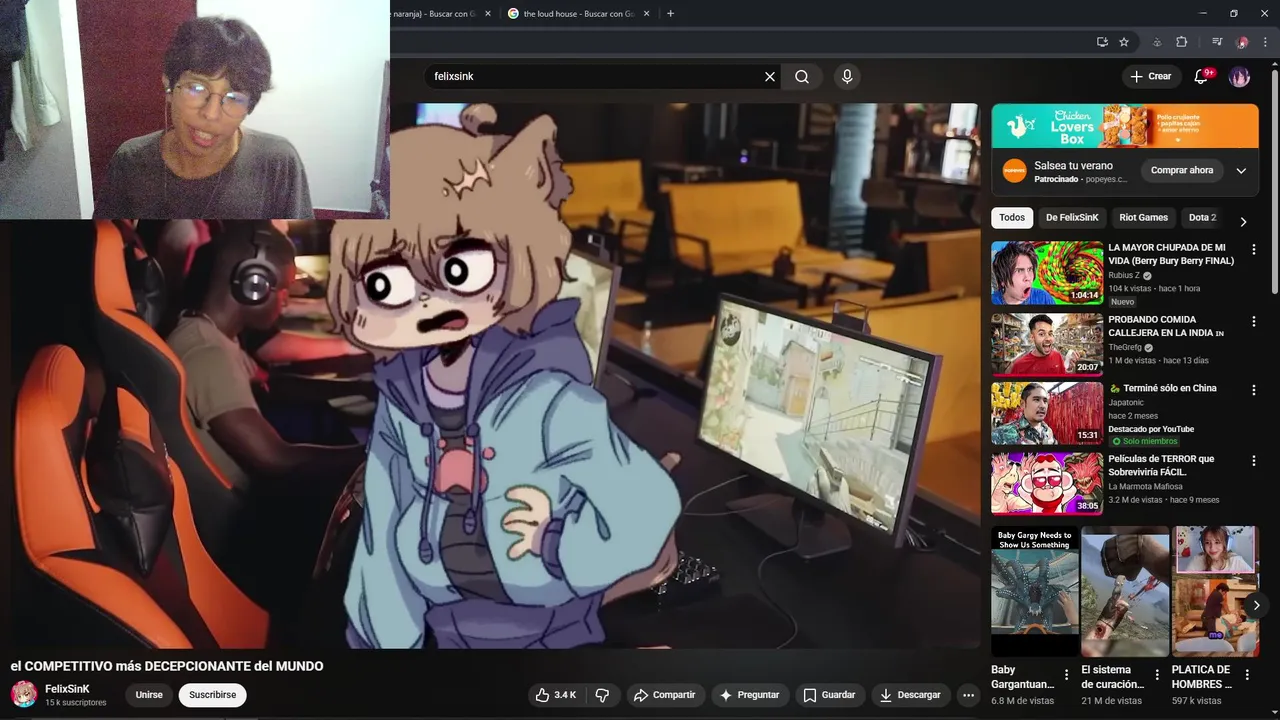Open PROBANDO COMIDA CALLEJERA video thumbnail
The height and width of the screenshot is (720, 1280).
[1047, 344]
